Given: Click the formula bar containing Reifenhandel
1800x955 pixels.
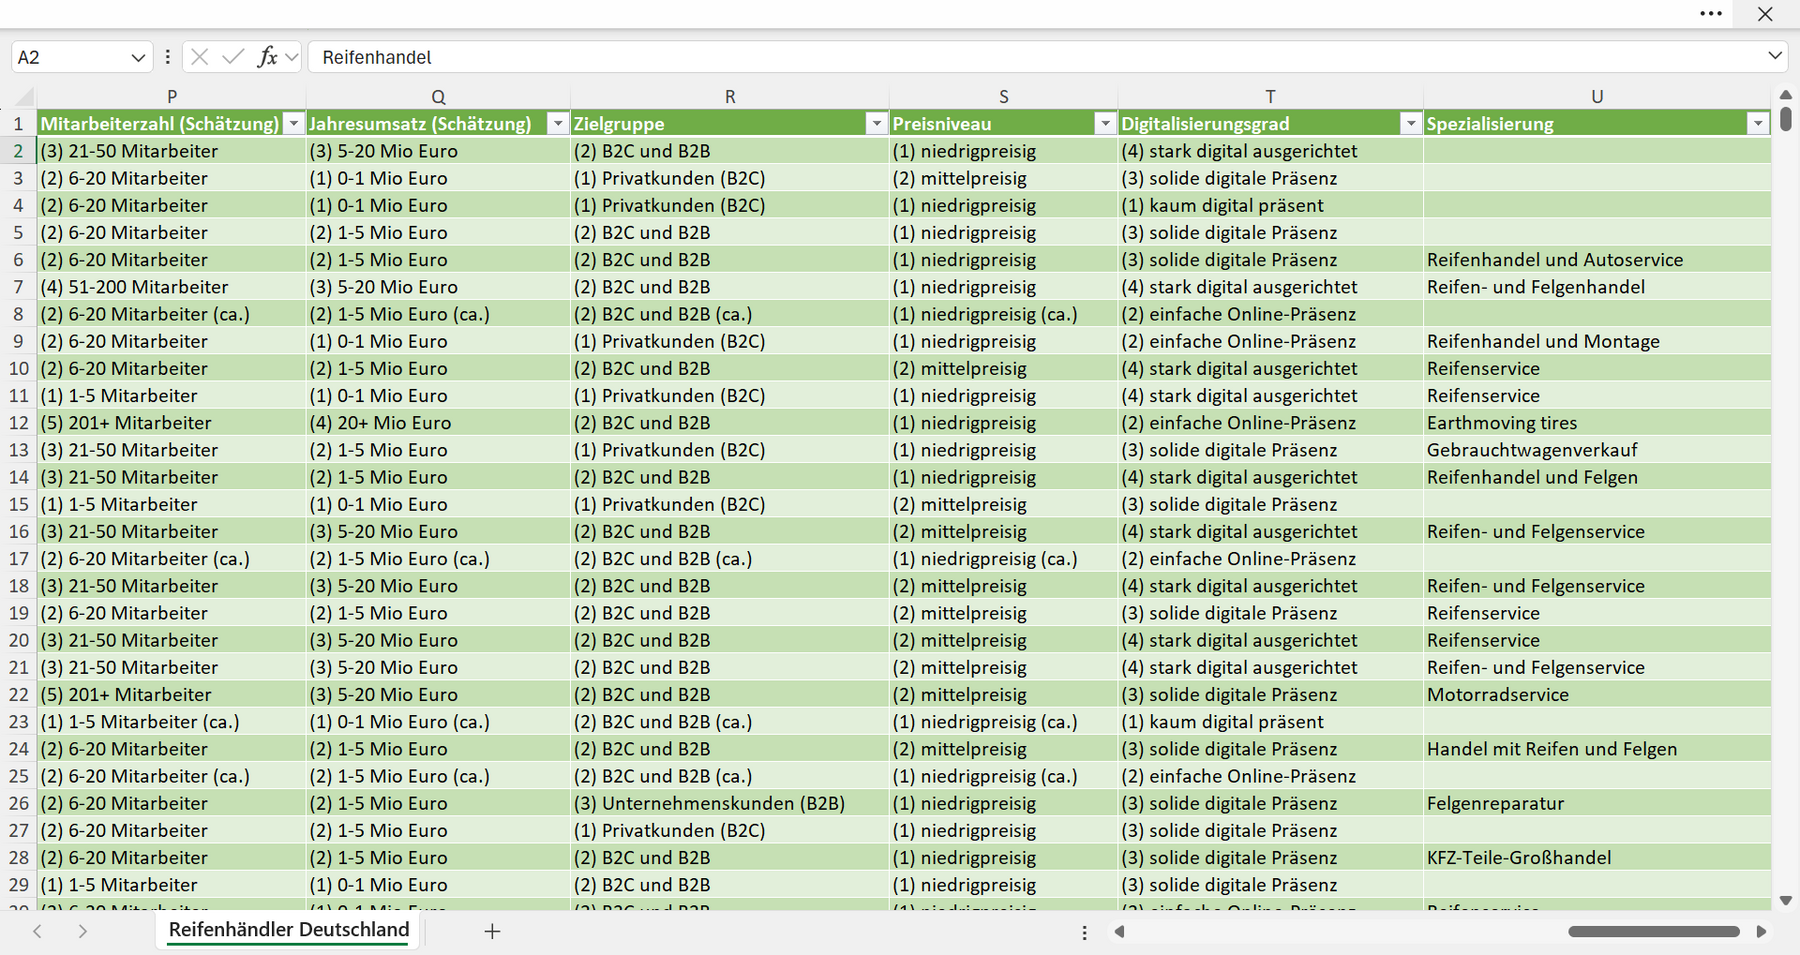Looking at the screenshot, I should pyautogui.click(x=1035, y=57).
